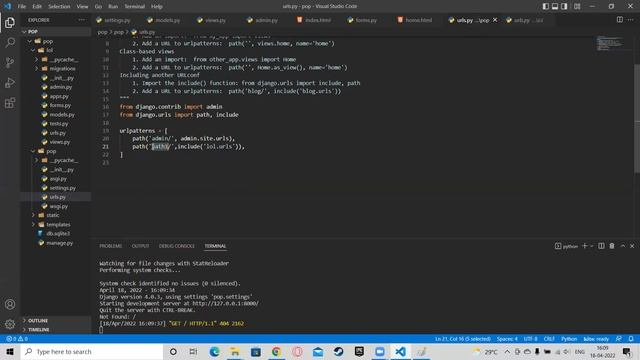640x360 pixels.
Task: Expand the templates folder
Action: (x=56, y=224)
